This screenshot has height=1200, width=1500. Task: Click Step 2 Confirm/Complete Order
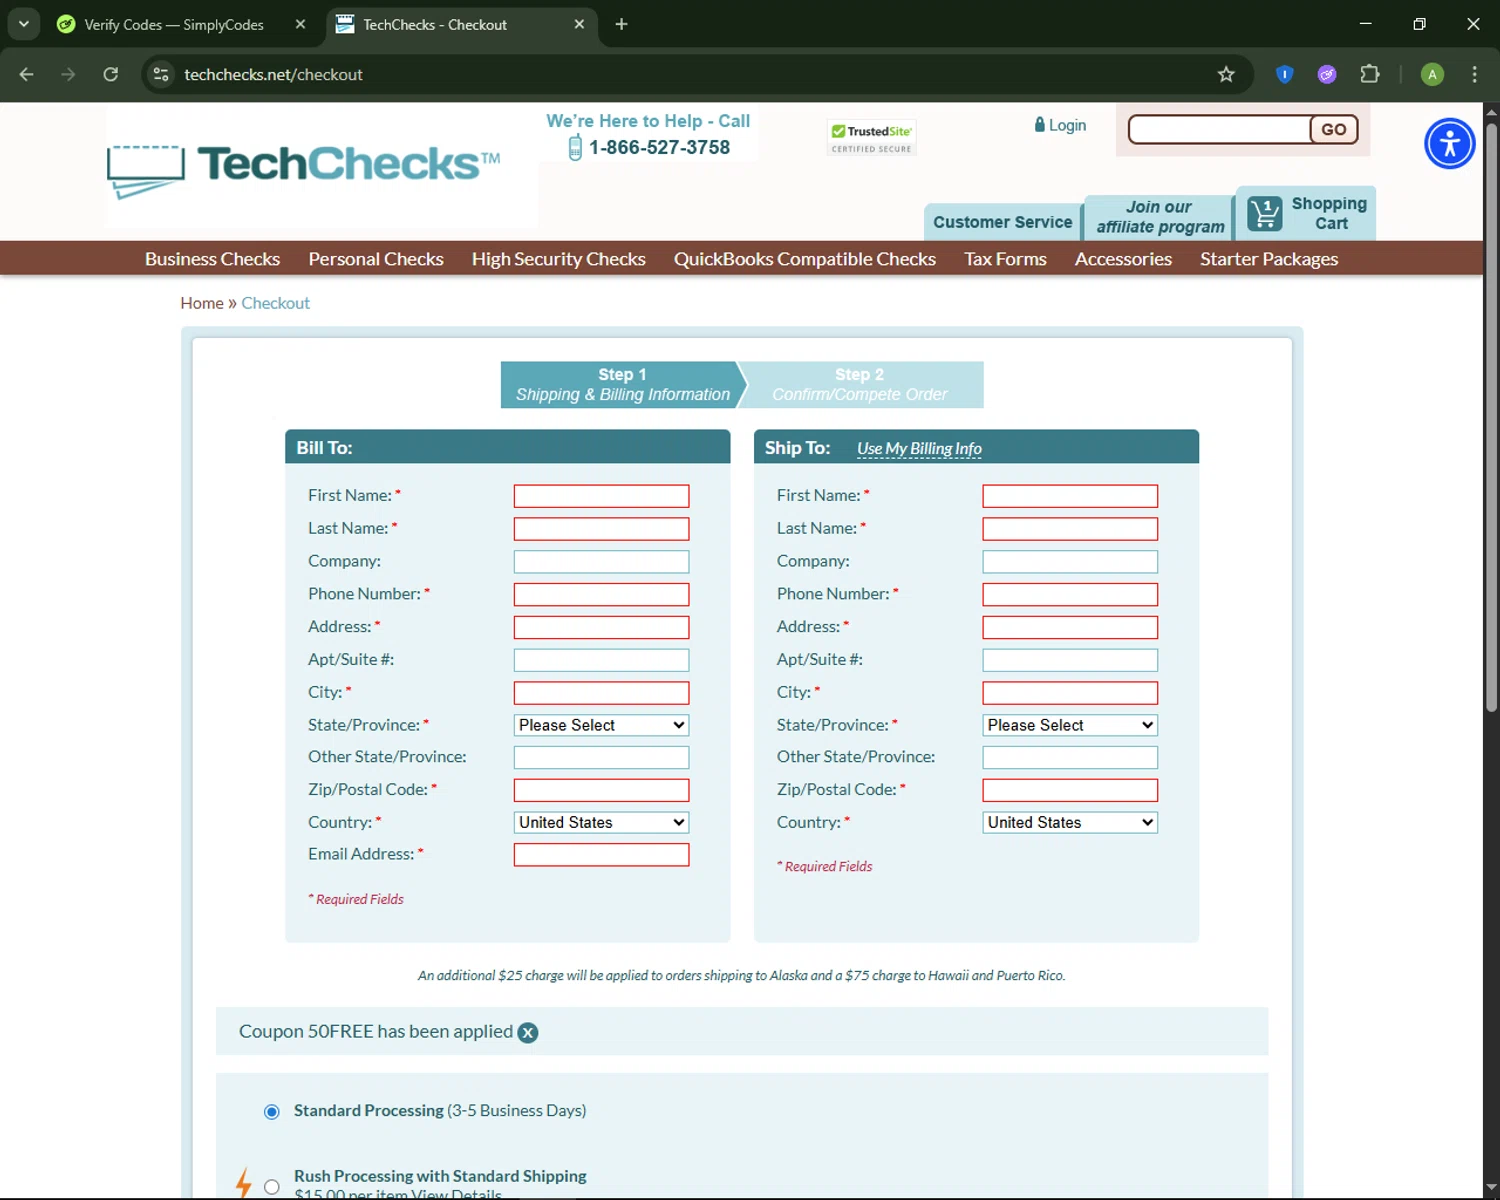tap(860, 385)
